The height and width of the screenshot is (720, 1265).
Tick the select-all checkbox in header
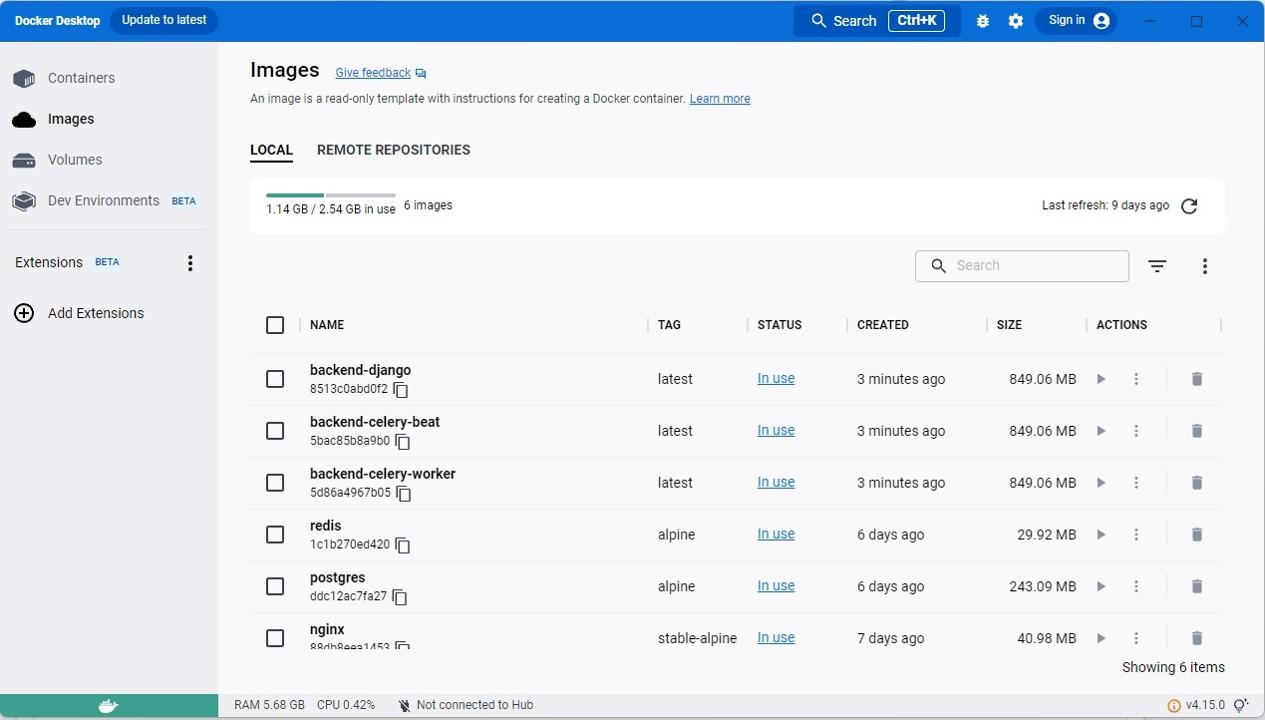coord(275,325)
